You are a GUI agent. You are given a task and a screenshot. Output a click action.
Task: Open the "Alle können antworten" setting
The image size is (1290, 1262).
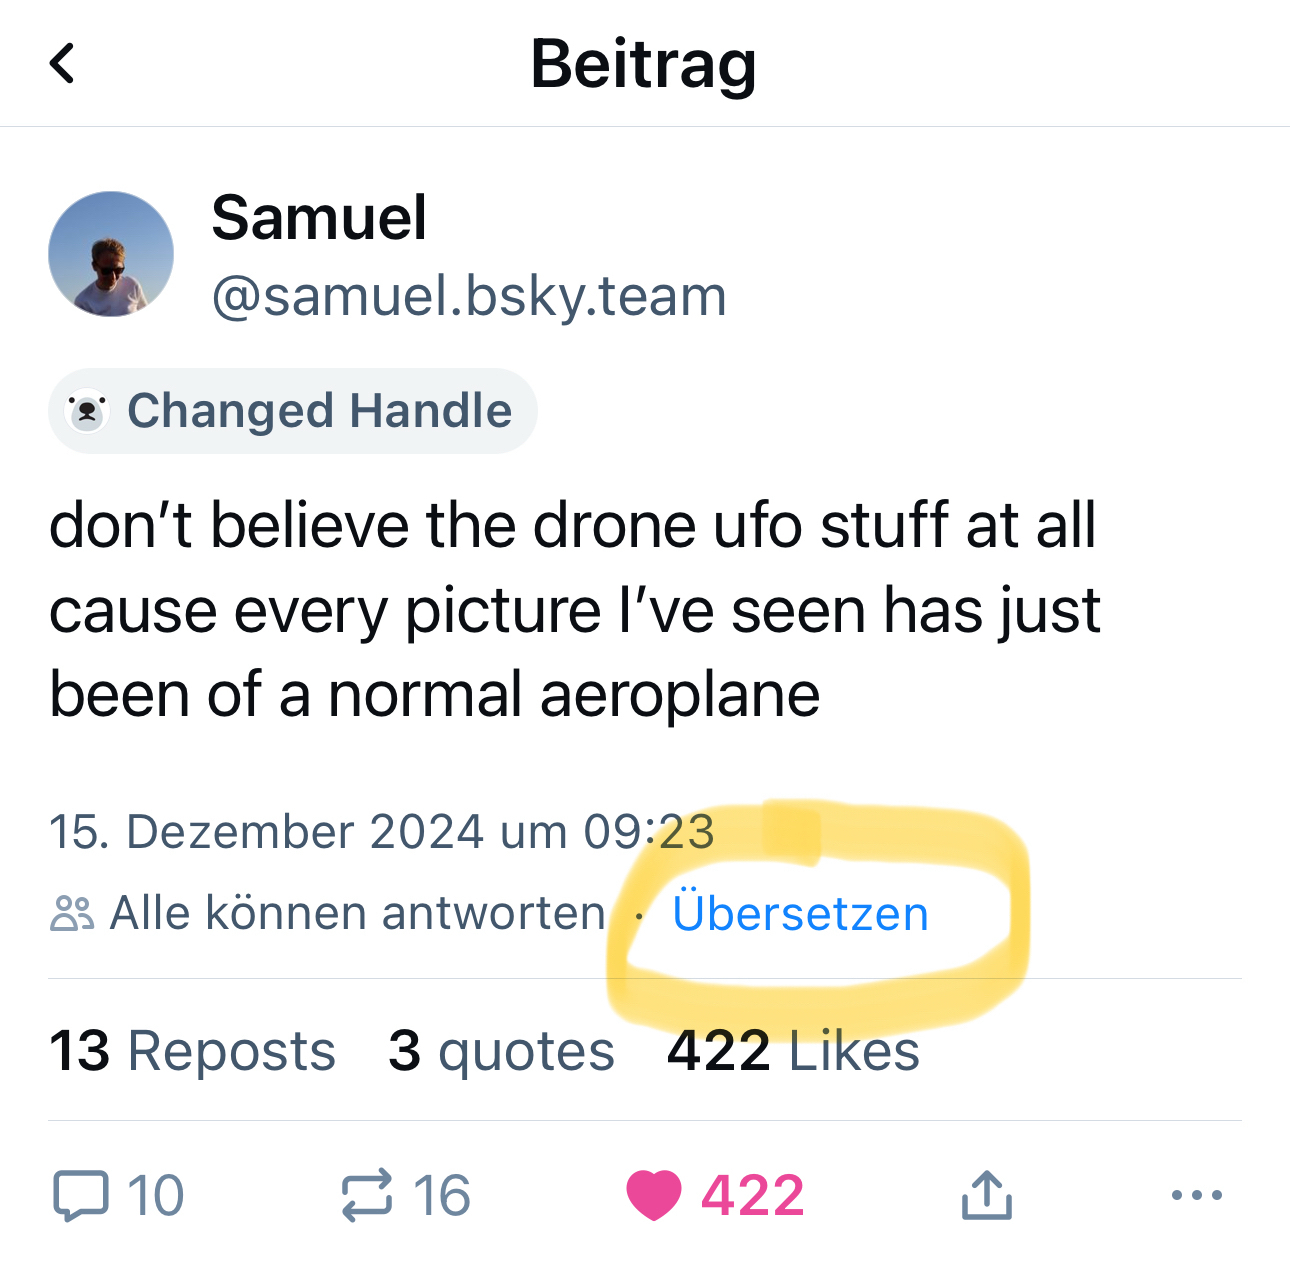pos(357,913)
